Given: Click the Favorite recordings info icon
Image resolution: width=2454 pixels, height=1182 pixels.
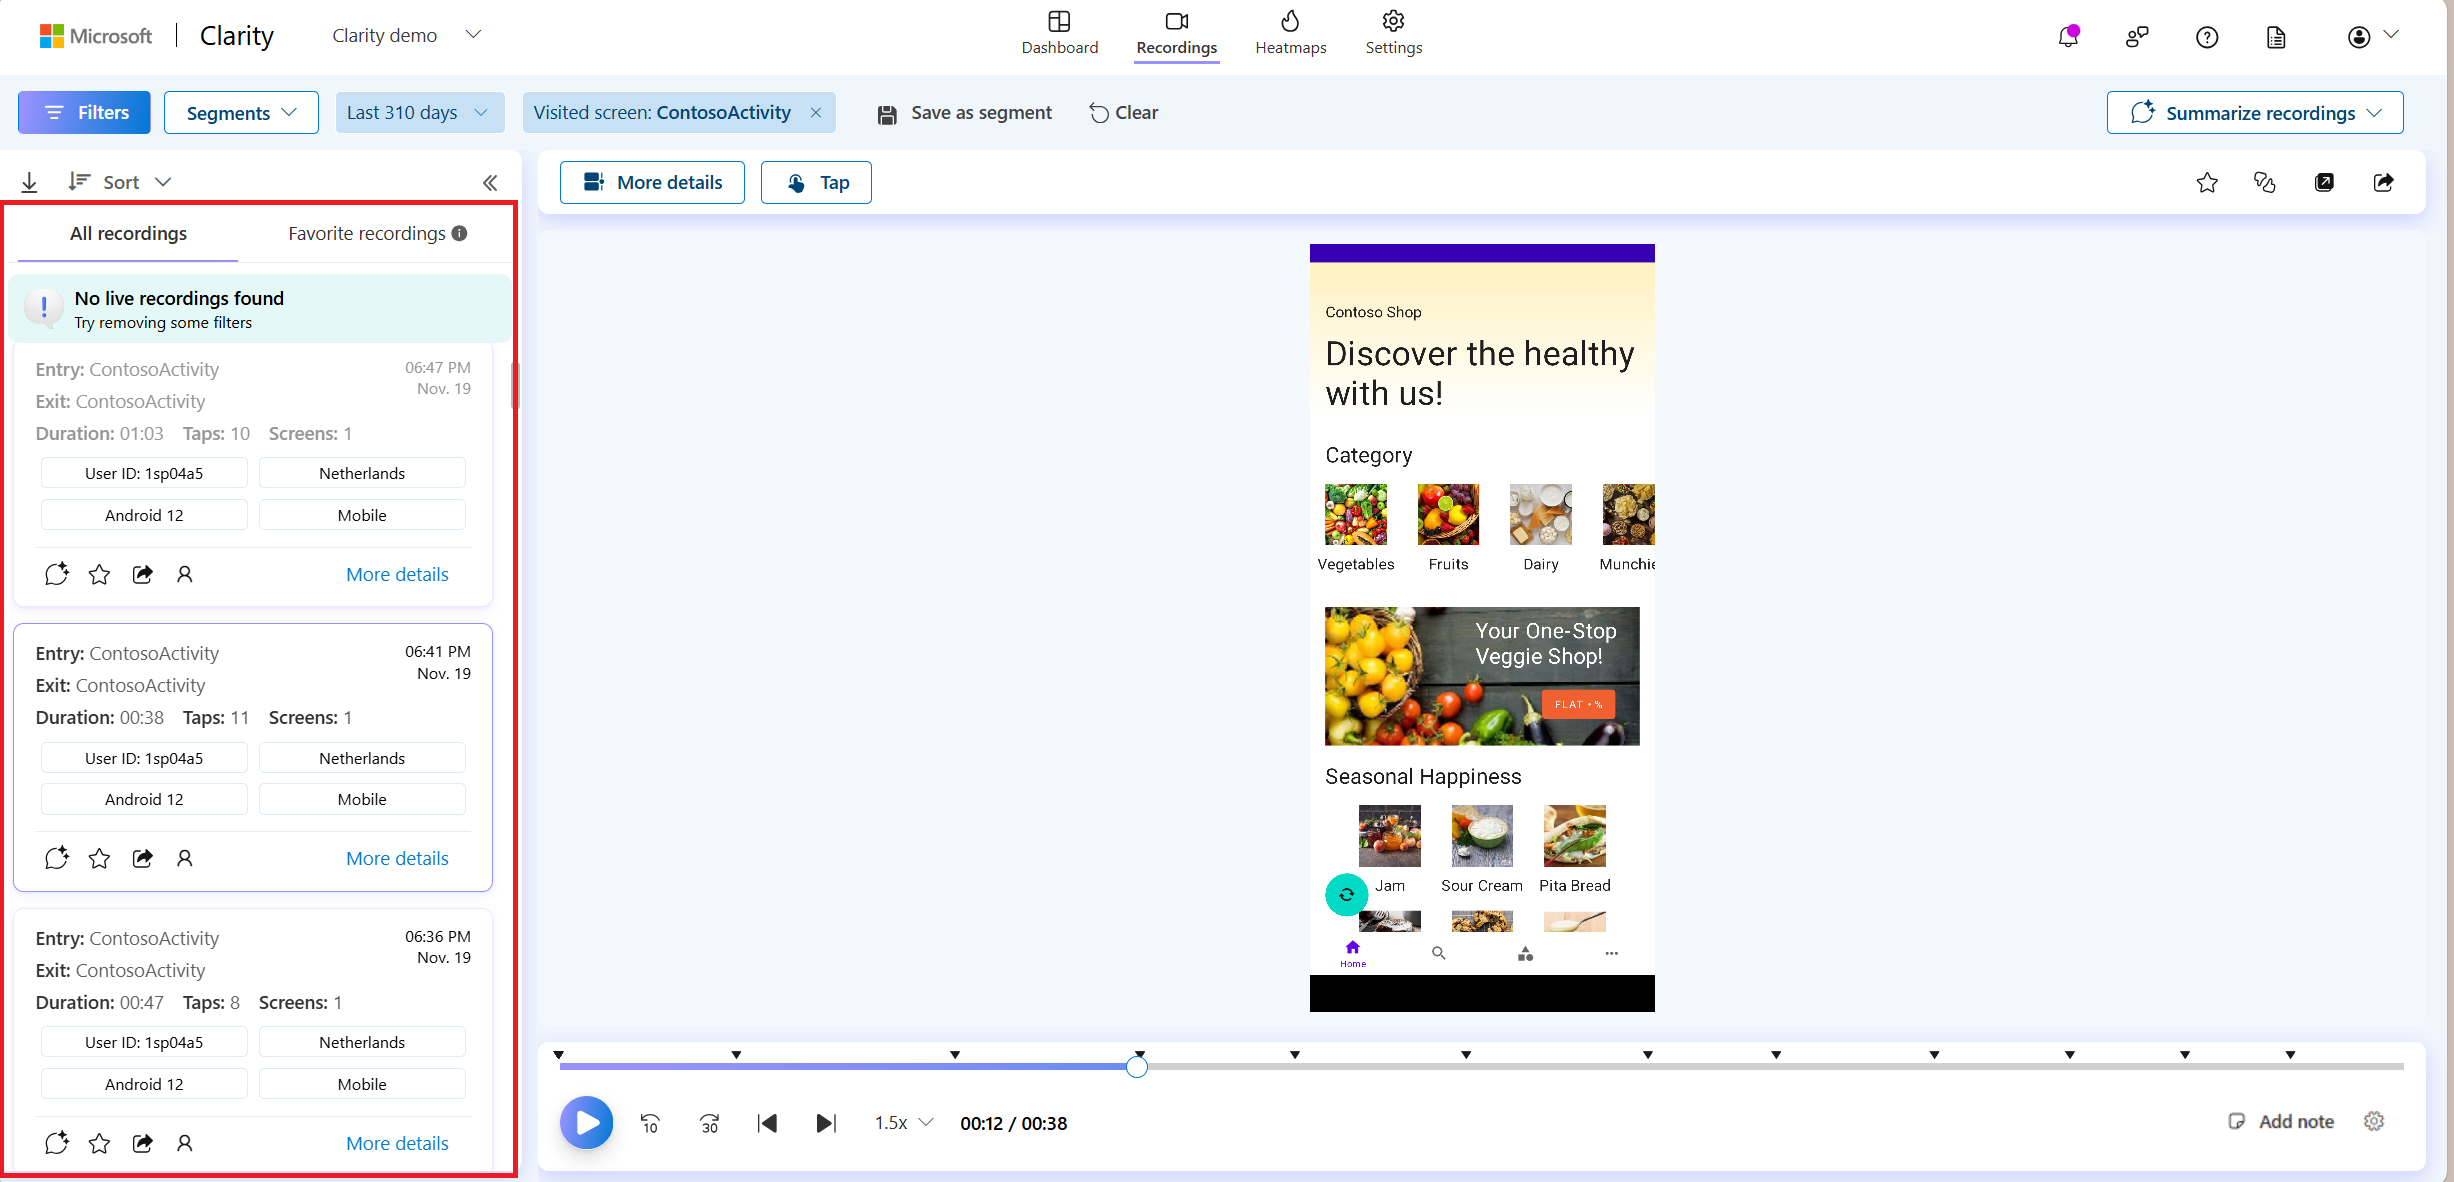Looking at the screenshot, I should [459, 233].
